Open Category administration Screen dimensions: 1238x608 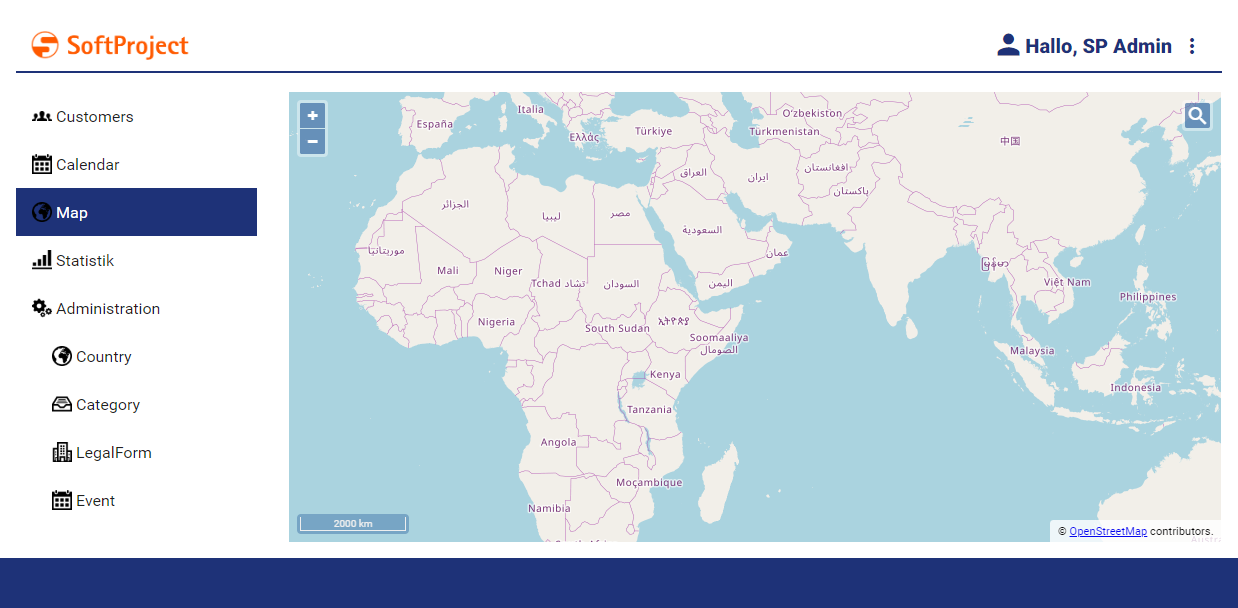coord(107,405)
